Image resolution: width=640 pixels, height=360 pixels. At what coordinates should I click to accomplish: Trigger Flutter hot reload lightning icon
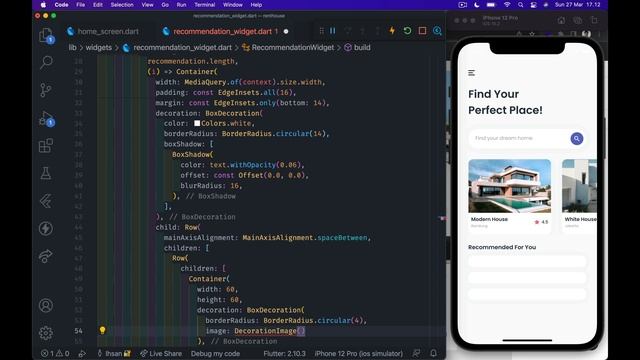[392, 31]
